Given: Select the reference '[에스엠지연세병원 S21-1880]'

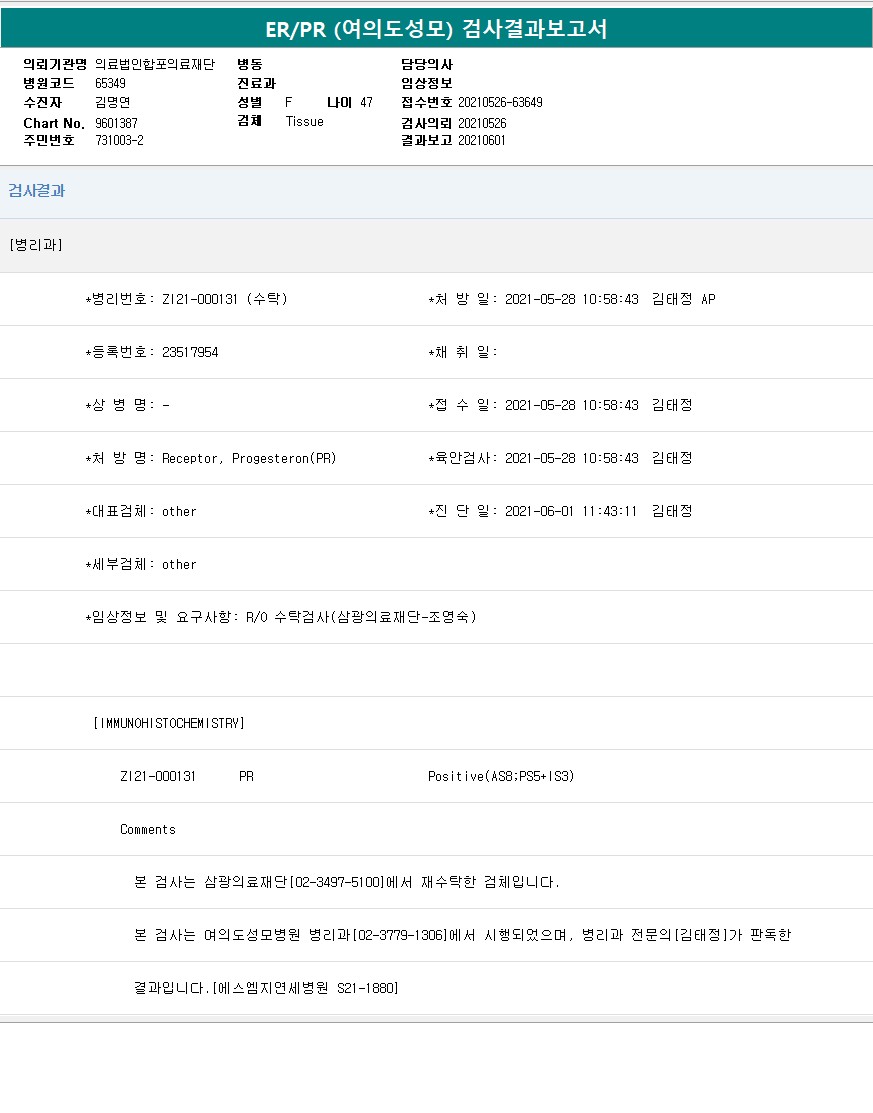Looking at the screenshot, I should coord(305,988).
